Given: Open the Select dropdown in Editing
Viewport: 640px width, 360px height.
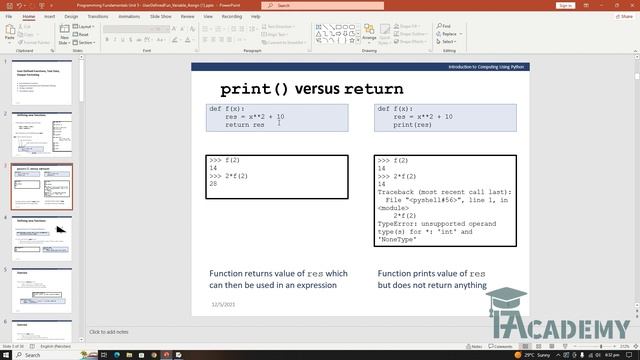Looking at the screenshot, I should coord(446,42).
